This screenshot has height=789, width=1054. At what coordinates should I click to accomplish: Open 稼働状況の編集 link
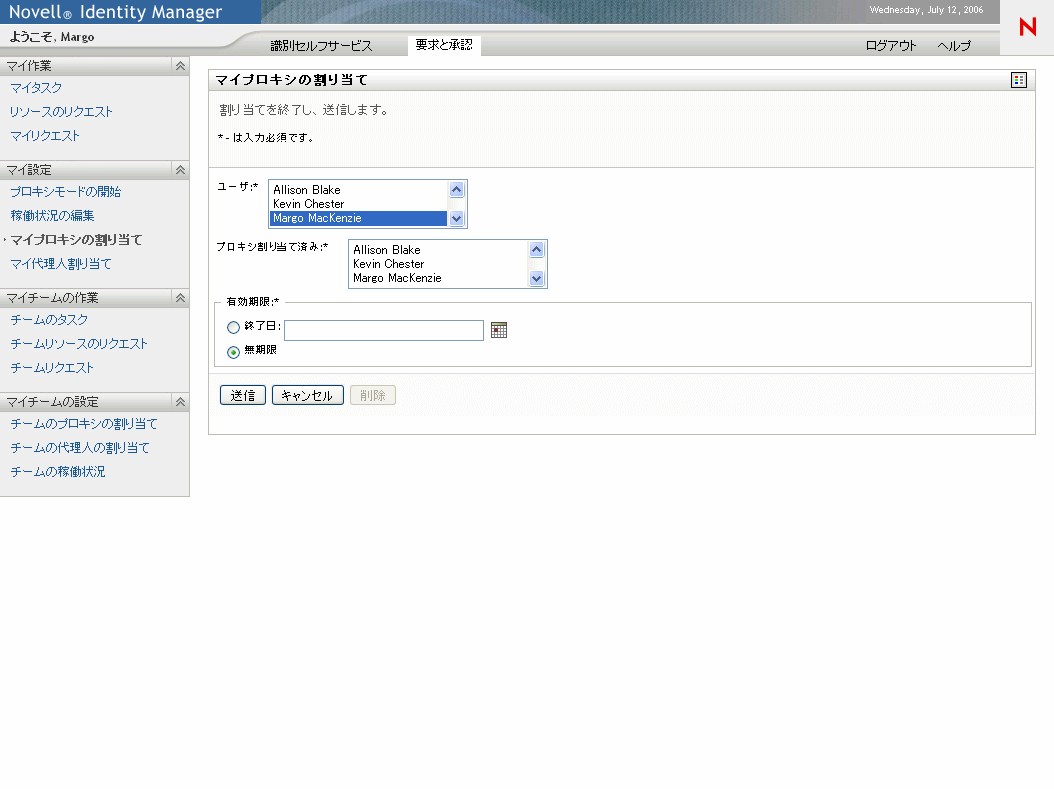click(52, 216)
